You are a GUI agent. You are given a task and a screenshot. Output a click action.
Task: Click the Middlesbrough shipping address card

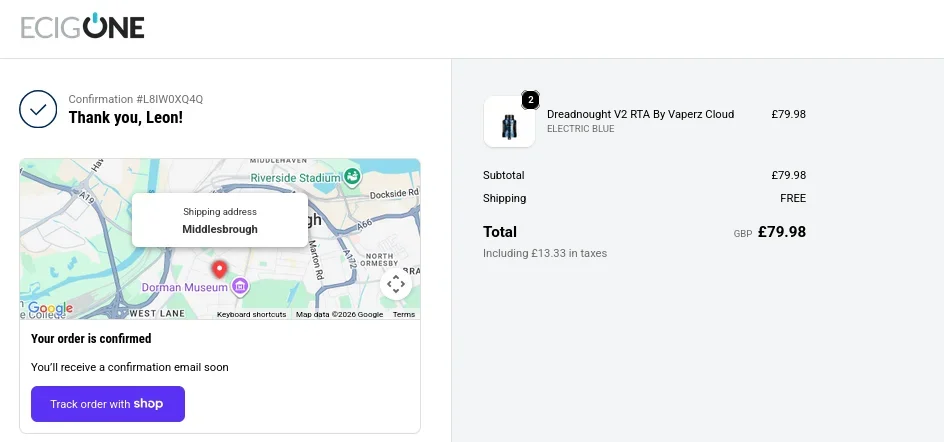[x=220, y=220]
